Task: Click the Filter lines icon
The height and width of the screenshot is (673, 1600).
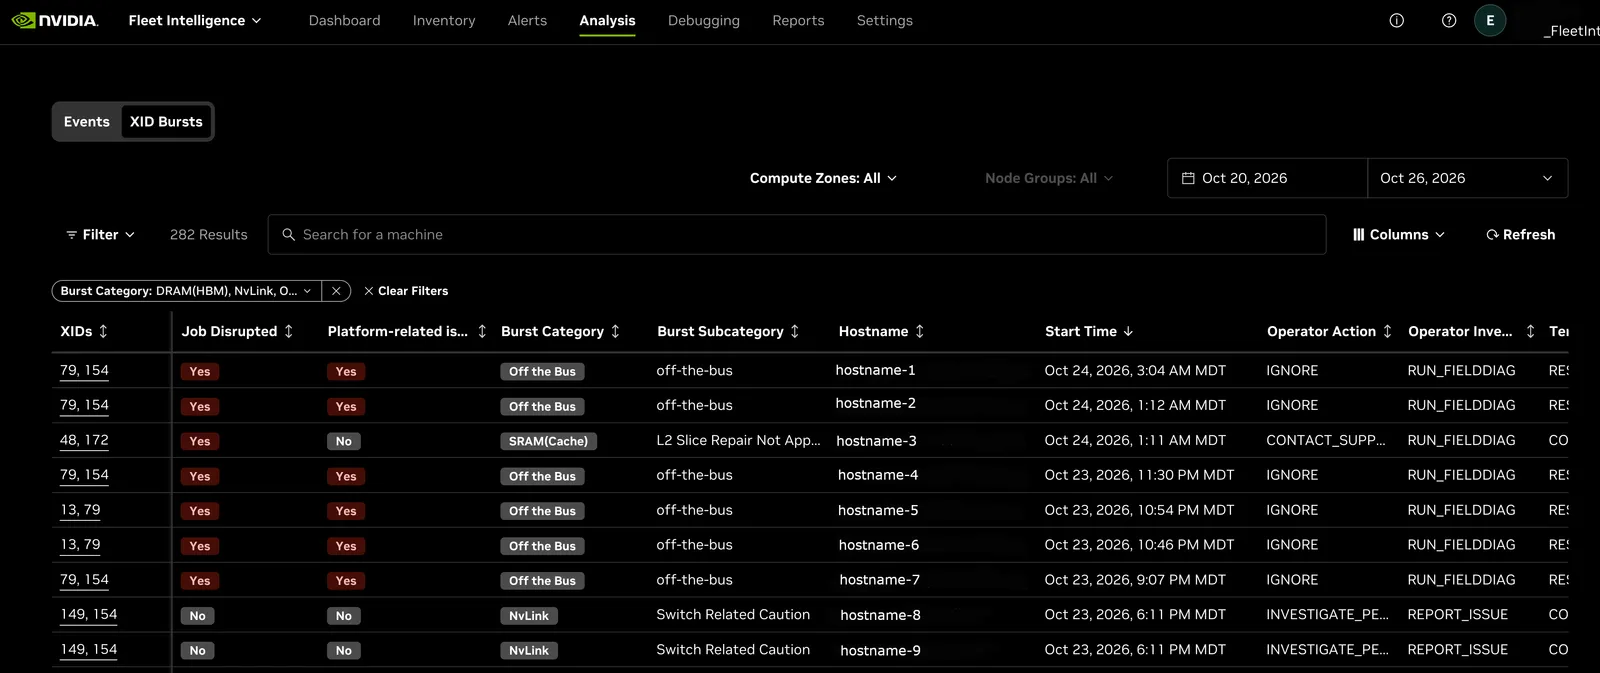Action: coord(72,234)
